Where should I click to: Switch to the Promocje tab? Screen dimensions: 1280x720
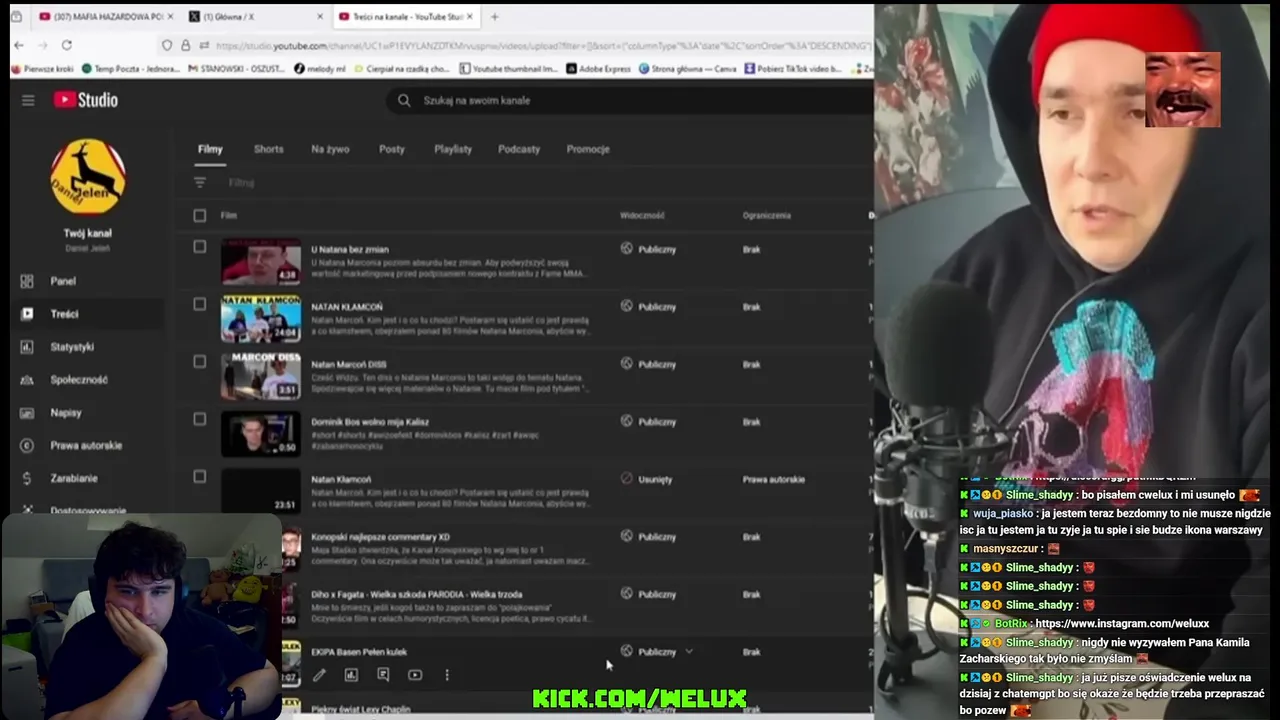[588, 149]
